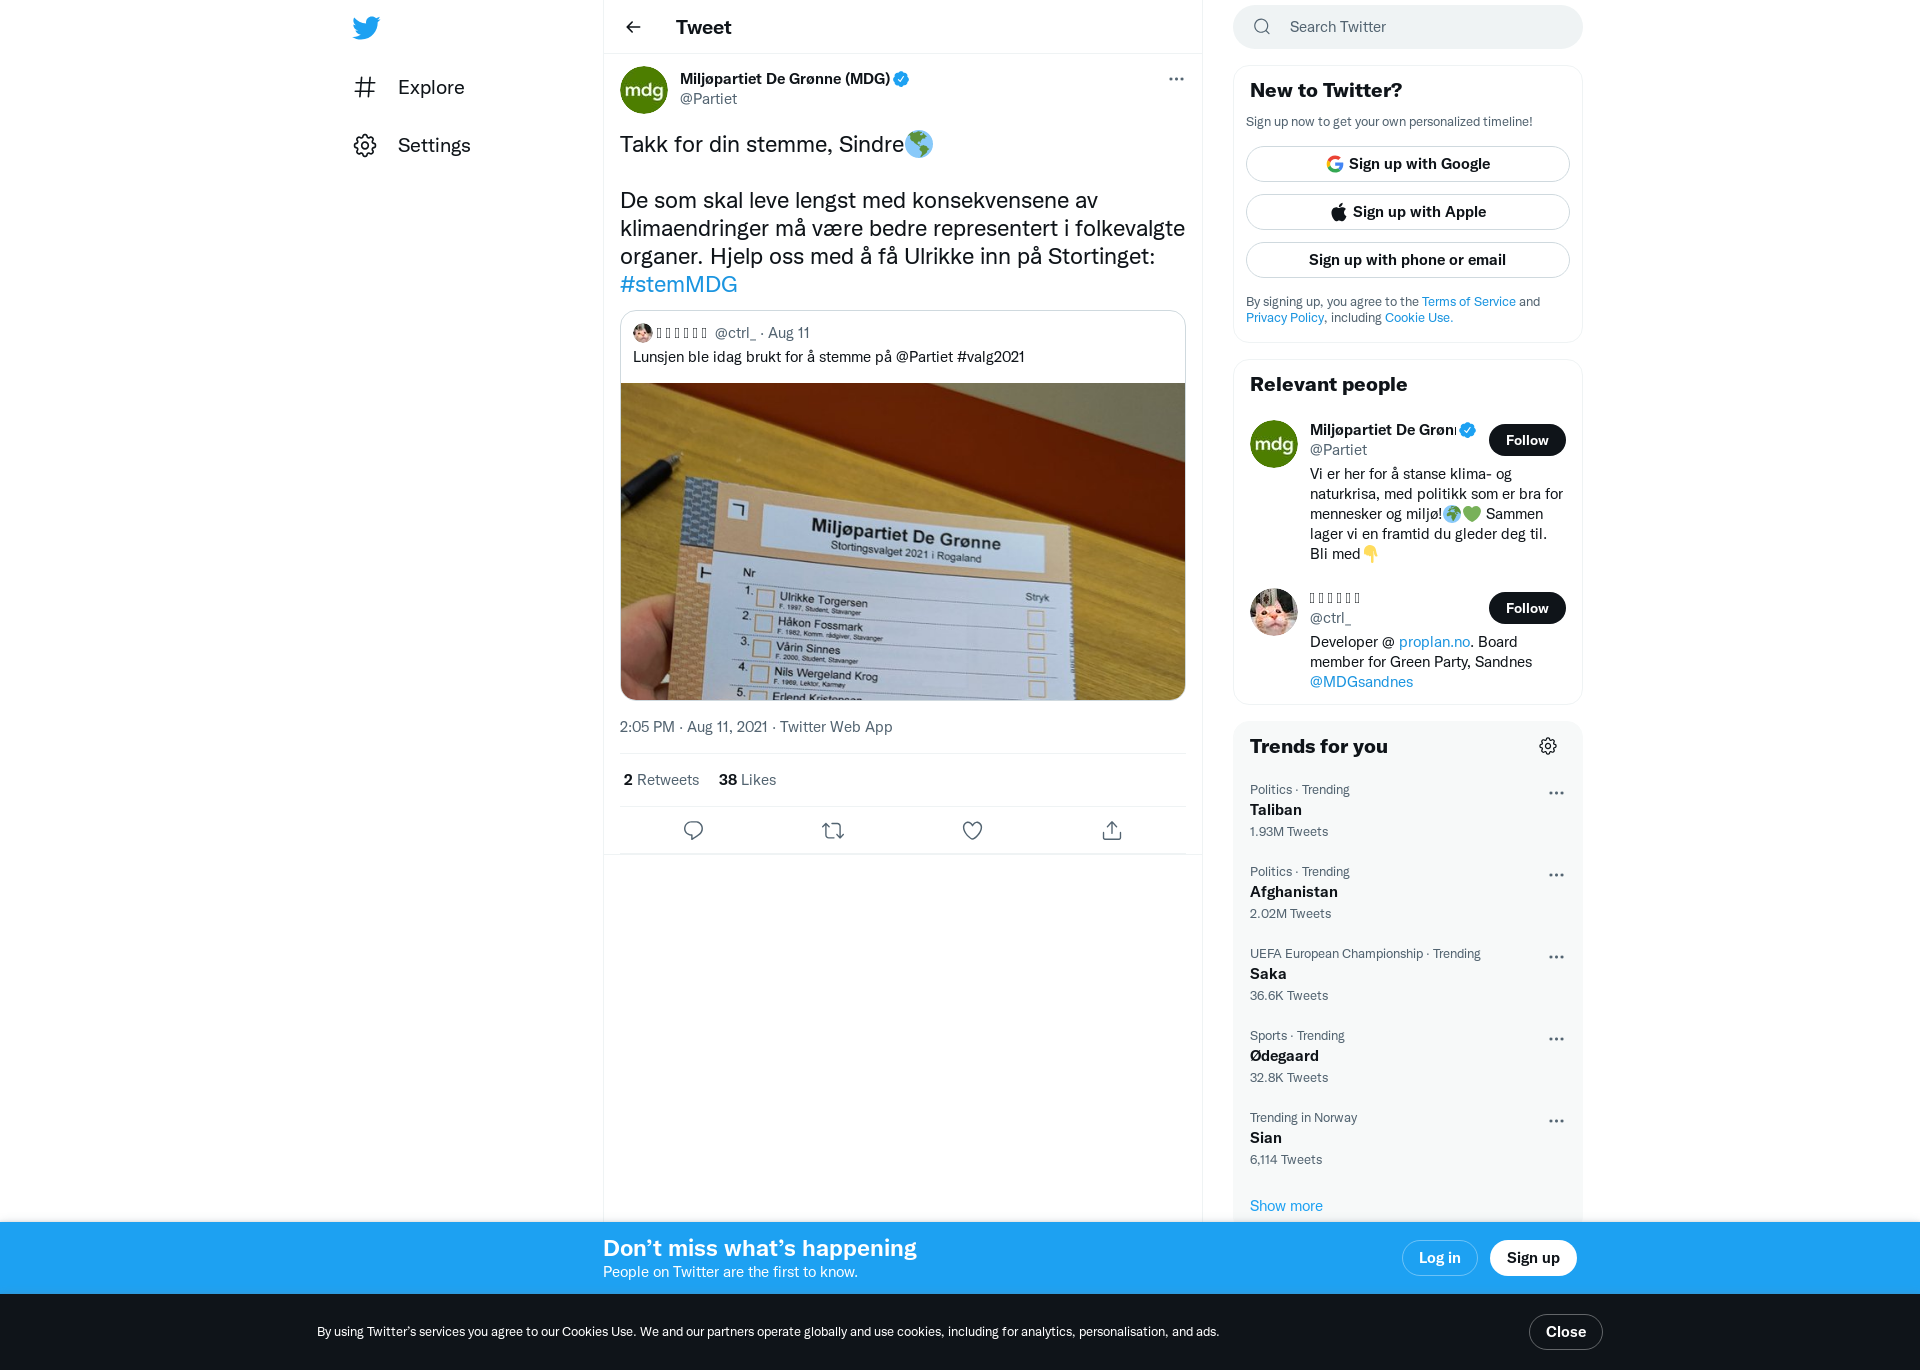The height and width of the screenshot is (1370, 1920).
Task: Close the cookie notice banner
Action: point(1565,1332)
